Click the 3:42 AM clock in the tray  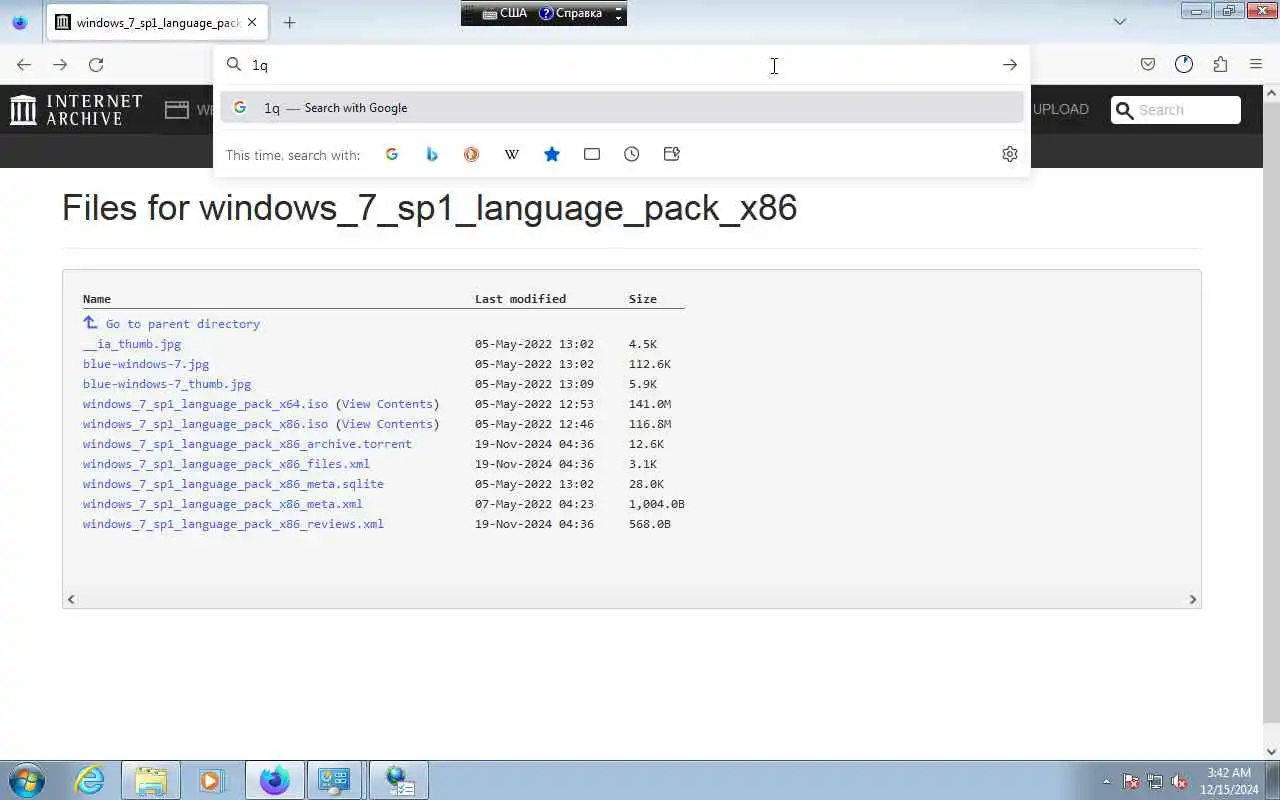coord(1228,773)
